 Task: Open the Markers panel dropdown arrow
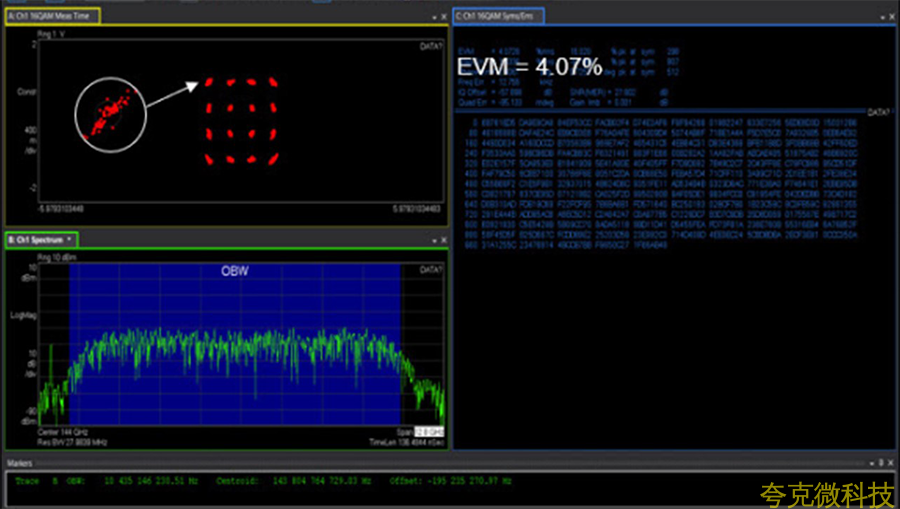pos(872,463)
